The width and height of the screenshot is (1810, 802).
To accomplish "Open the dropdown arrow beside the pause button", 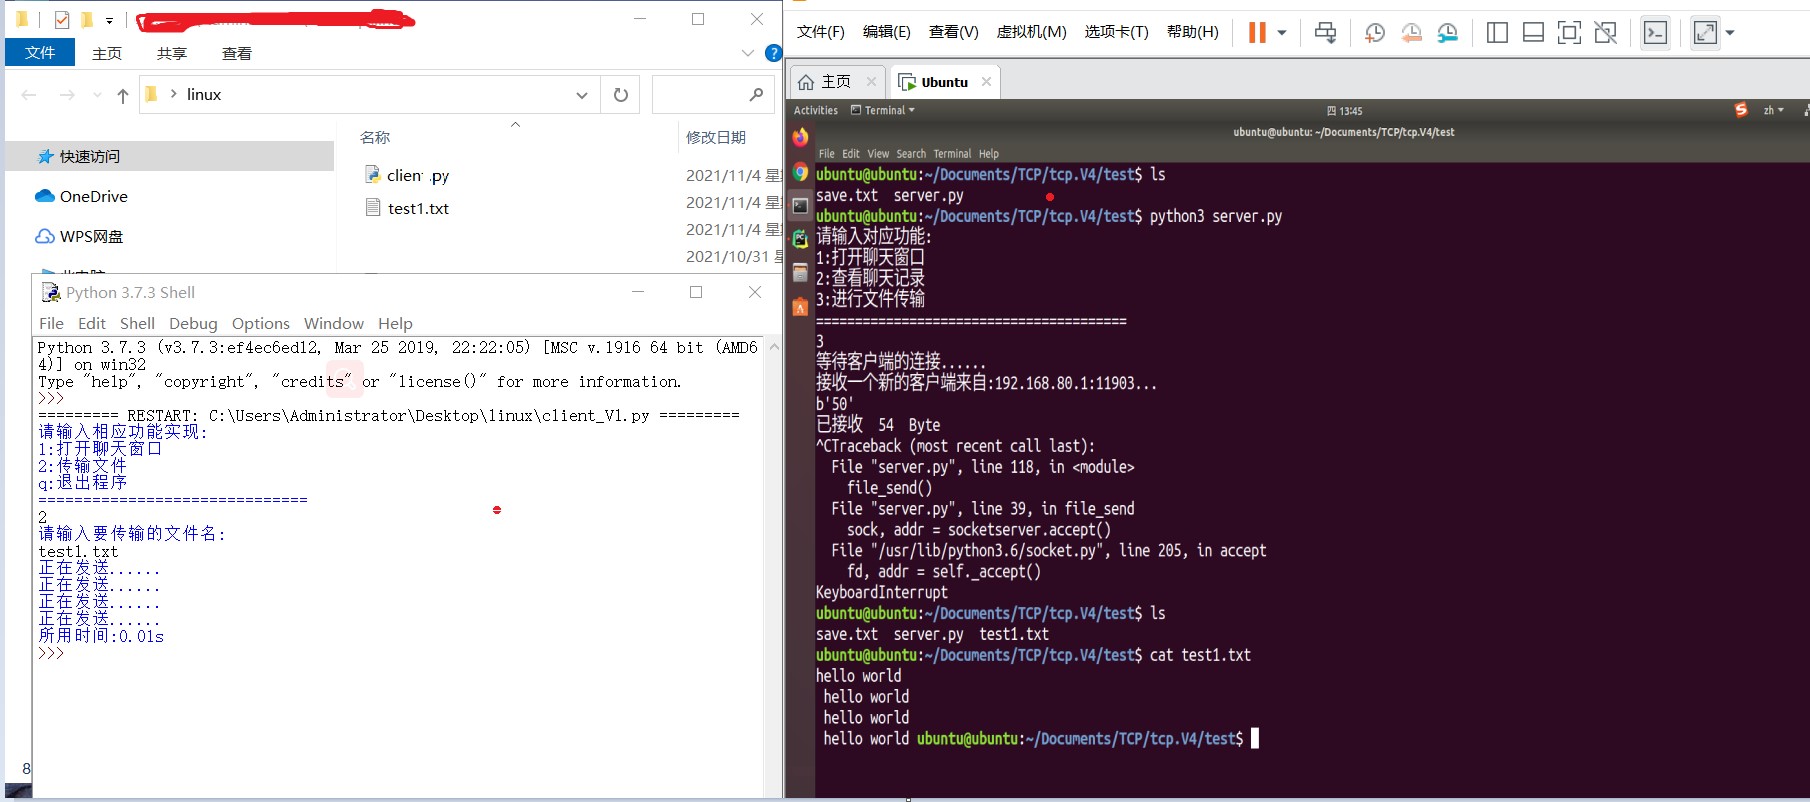I will [1281, 32].
